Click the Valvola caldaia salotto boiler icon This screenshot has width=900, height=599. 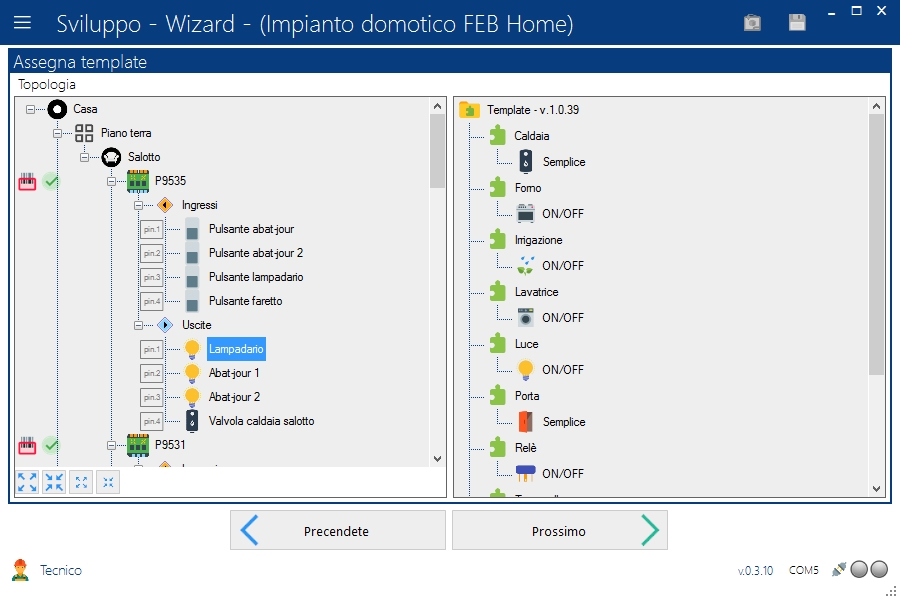(x=192, y=421)
